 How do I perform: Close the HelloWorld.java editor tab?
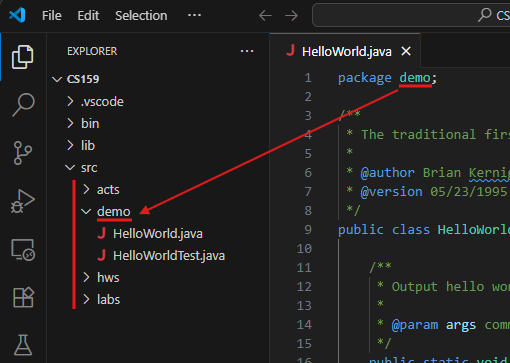(x=406, y=51)
